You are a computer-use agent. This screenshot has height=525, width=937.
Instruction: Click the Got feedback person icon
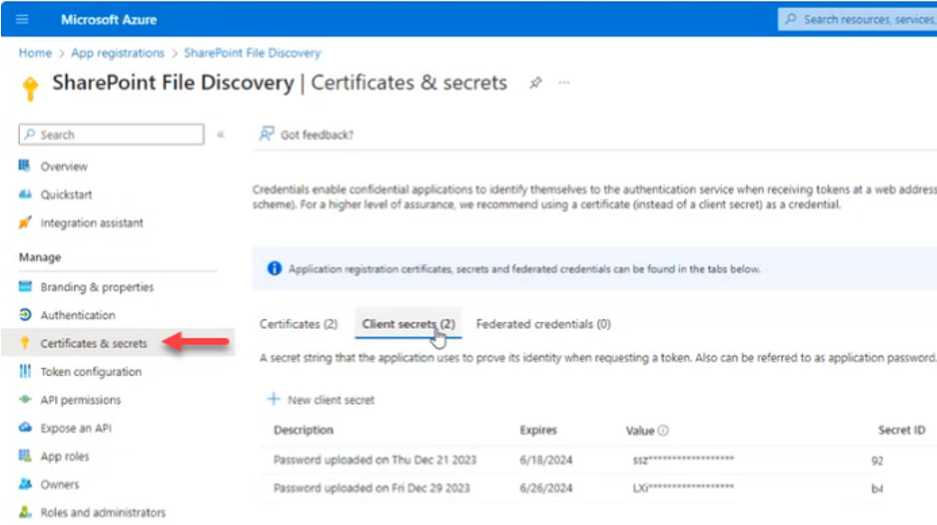click(267, 134)
